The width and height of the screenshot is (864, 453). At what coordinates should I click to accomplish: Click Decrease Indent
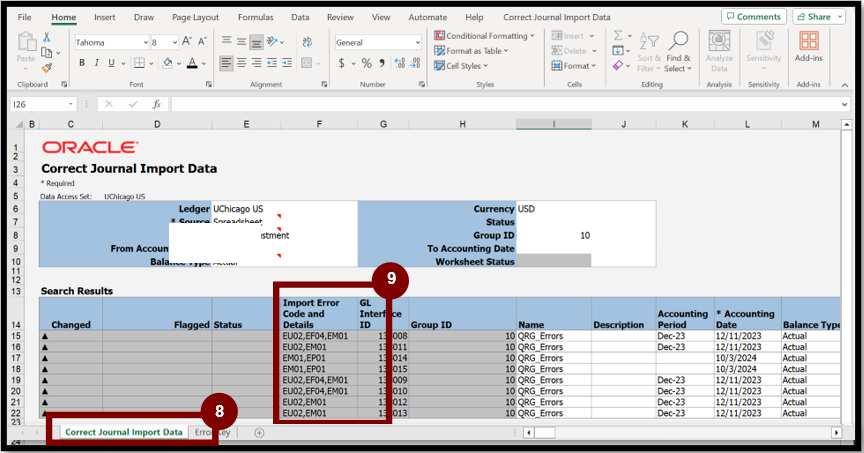pos(272,63)
